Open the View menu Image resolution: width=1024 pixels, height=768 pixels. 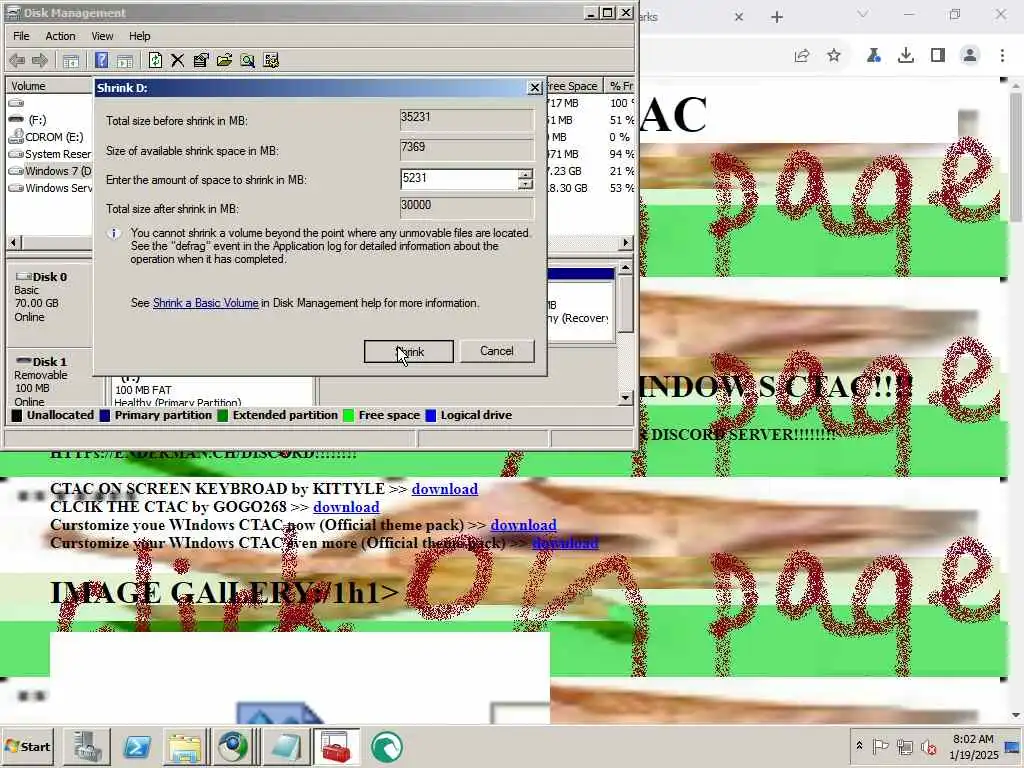(102, 36)
